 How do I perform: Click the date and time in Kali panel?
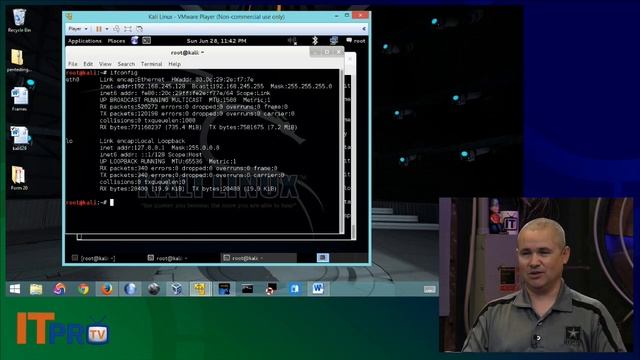[x=216, y=41]
